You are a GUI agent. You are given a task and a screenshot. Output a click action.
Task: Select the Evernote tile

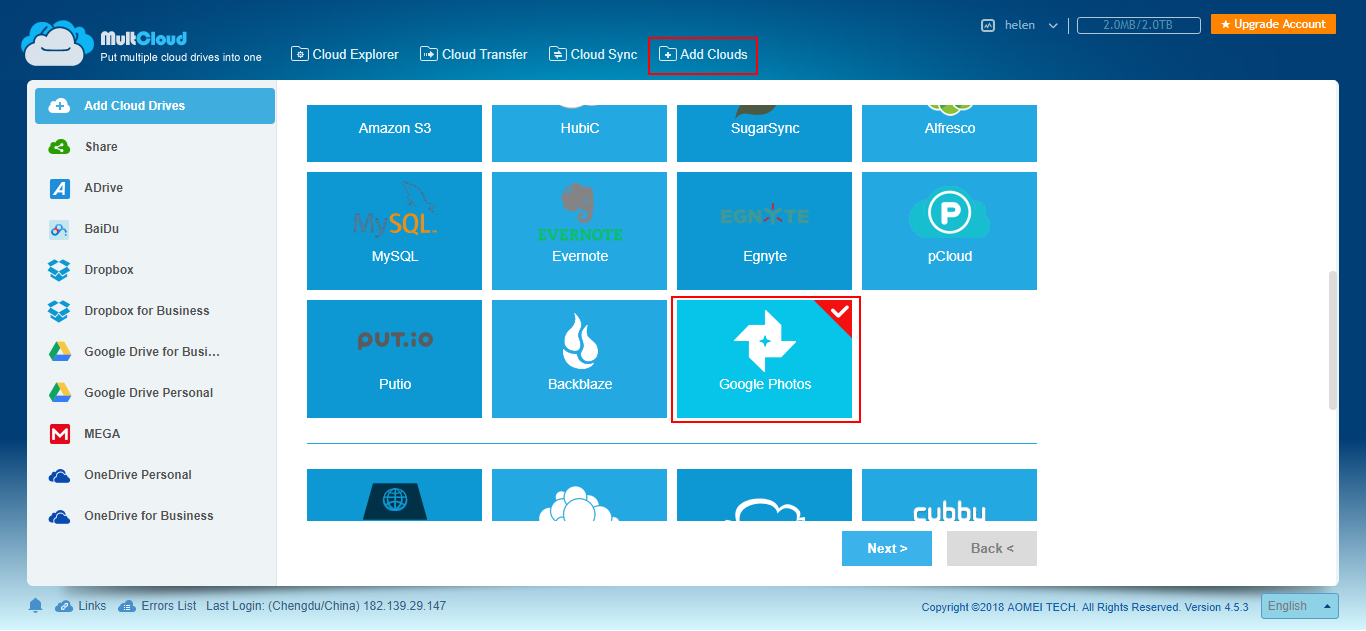pyautogui.click(x=579, y=231)
